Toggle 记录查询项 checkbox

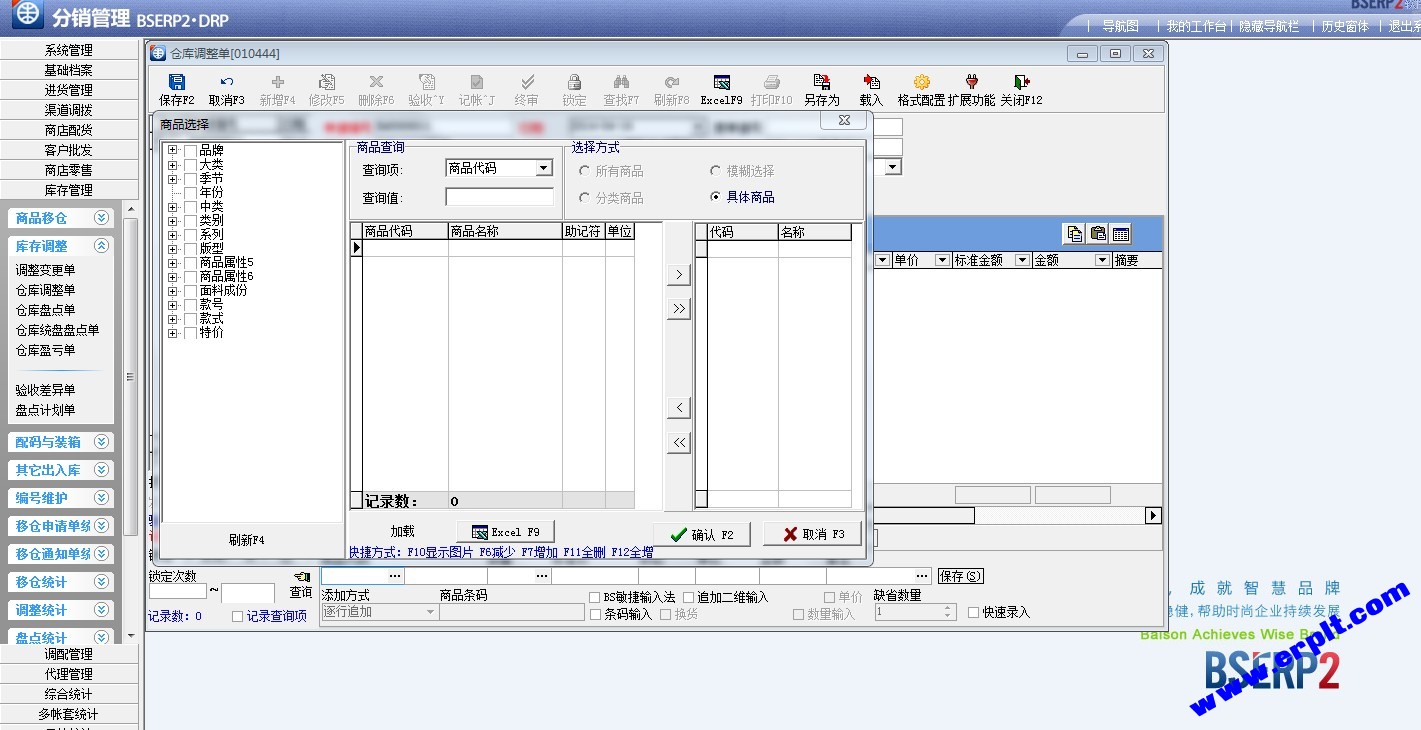[x=237, y=617]
